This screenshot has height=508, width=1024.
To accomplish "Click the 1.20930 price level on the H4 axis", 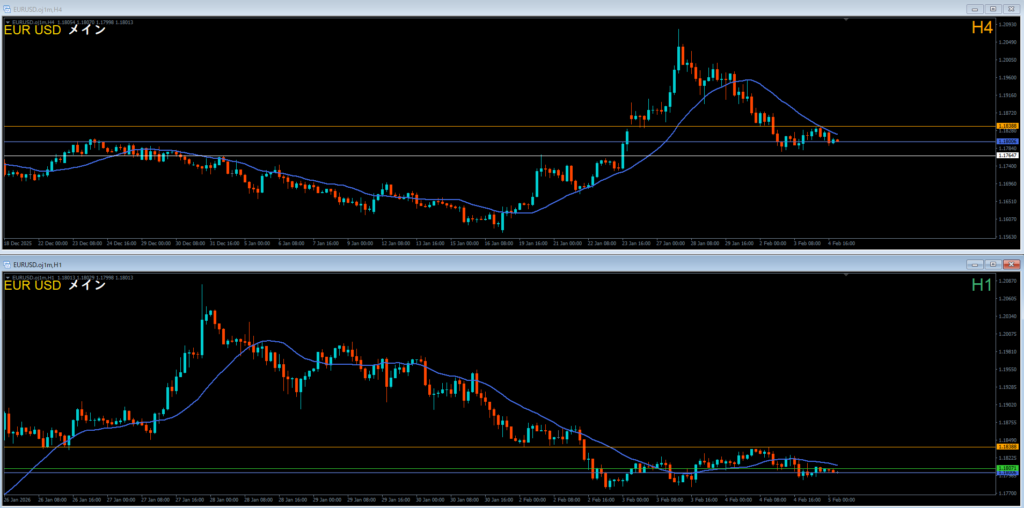I will click(x=1007, y=25).
